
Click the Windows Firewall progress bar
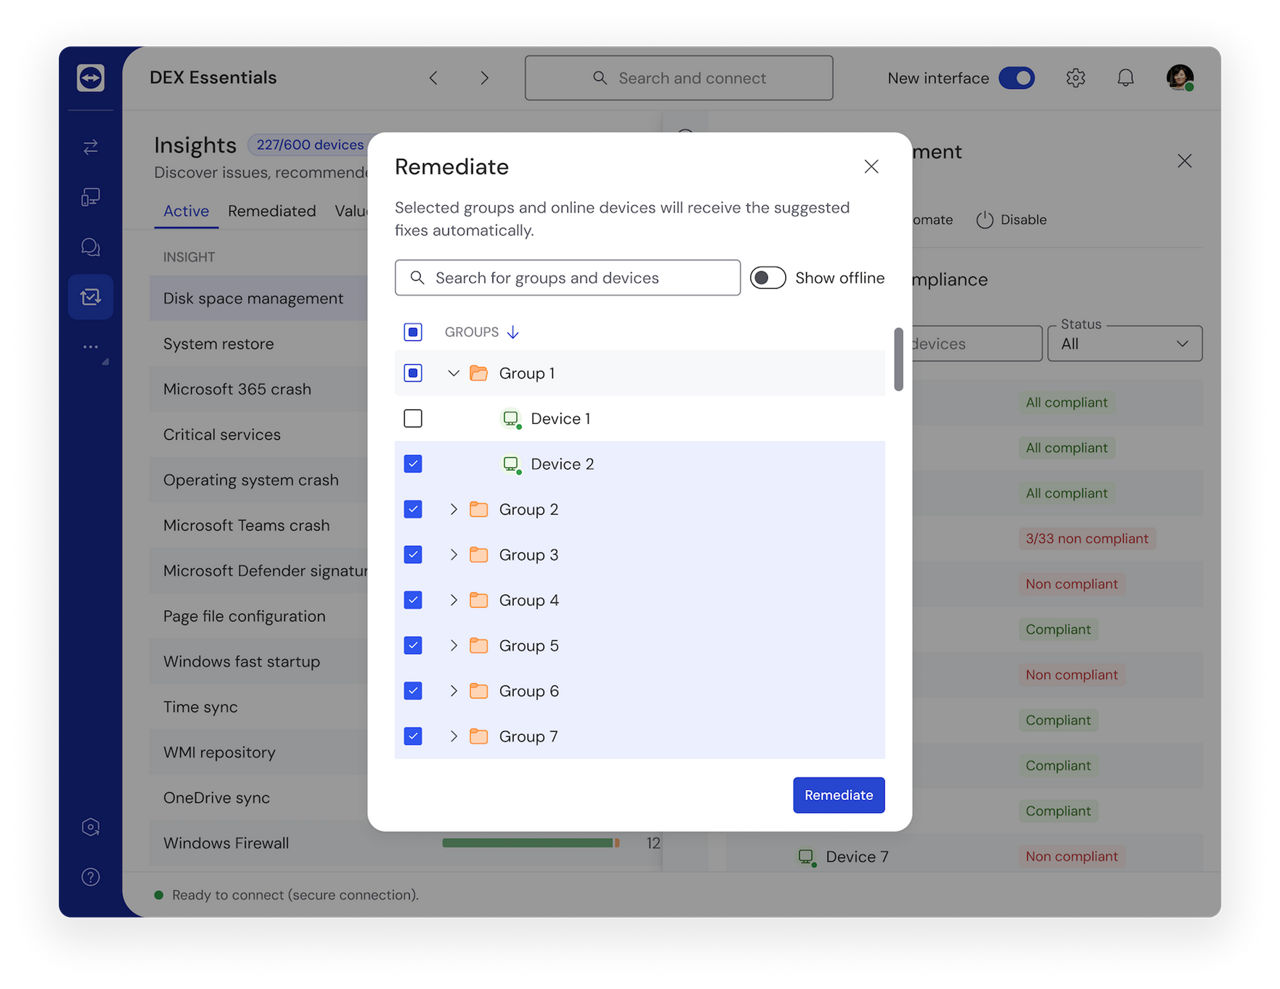[x=530, y=843]
